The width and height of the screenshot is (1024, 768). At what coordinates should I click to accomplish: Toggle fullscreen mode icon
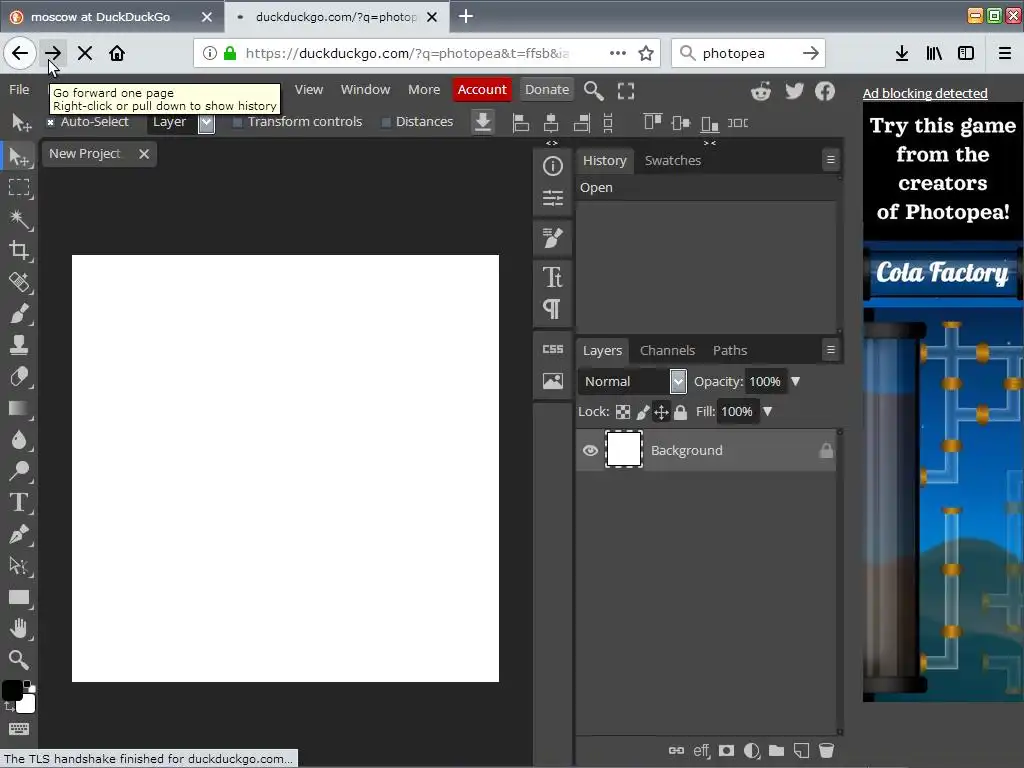626,91
